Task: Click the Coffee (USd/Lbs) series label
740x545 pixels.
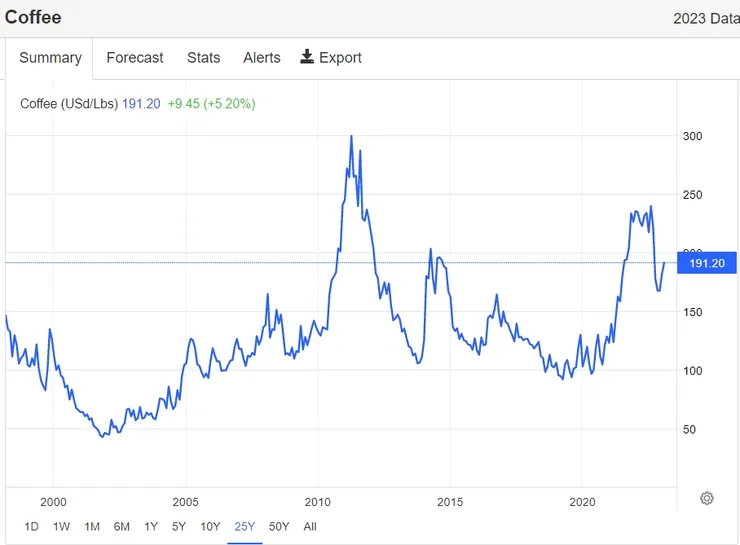Action: click(69, 104)
